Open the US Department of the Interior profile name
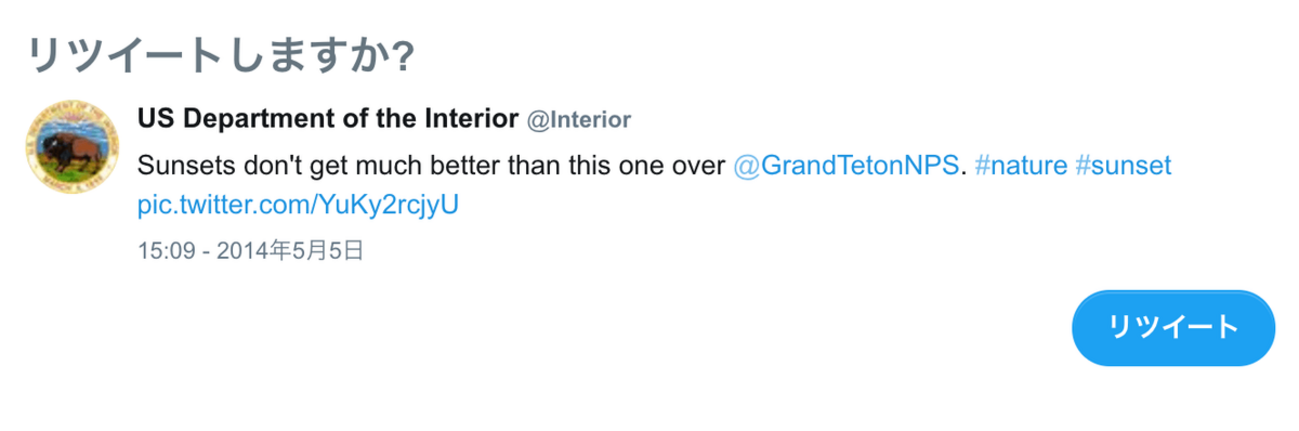This screenshot has width=1299, height=431. coord(327,119)
